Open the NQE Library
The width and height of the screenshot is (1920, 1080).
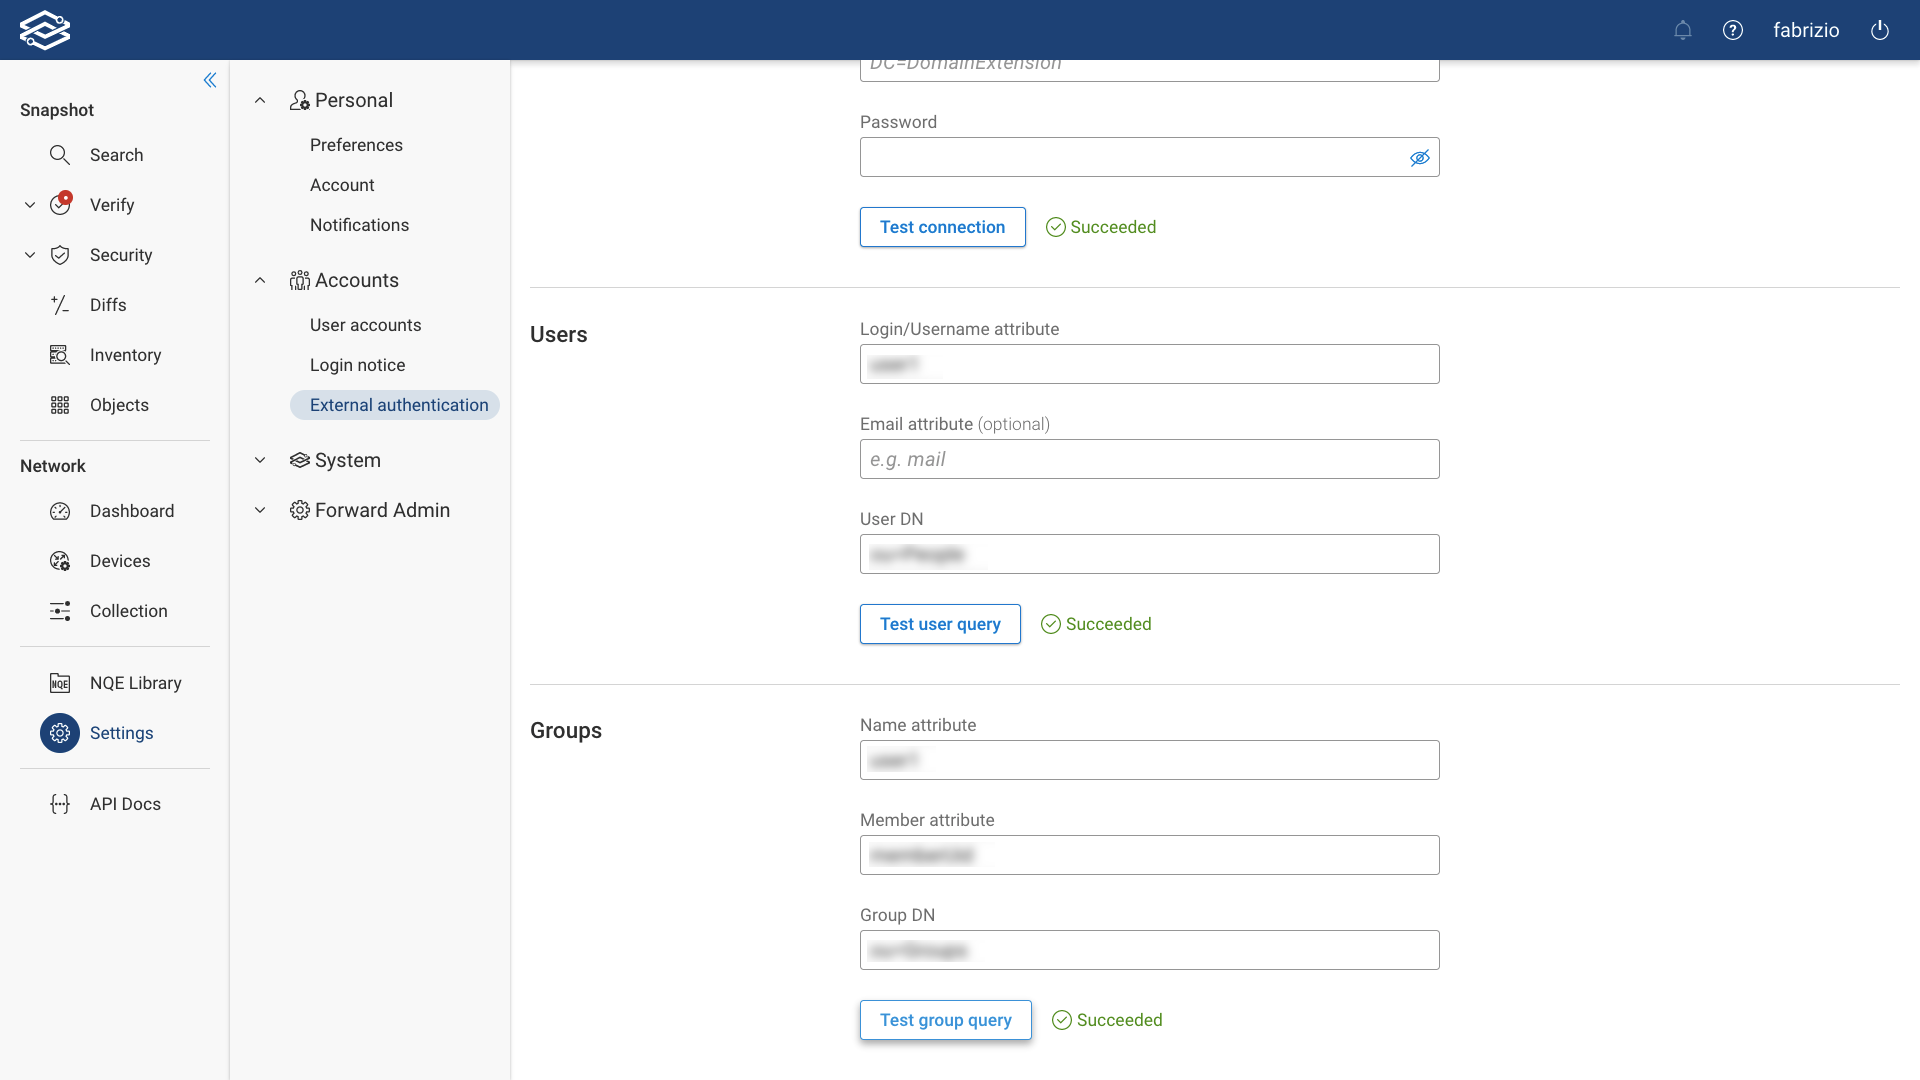click(x=135, y=683)
